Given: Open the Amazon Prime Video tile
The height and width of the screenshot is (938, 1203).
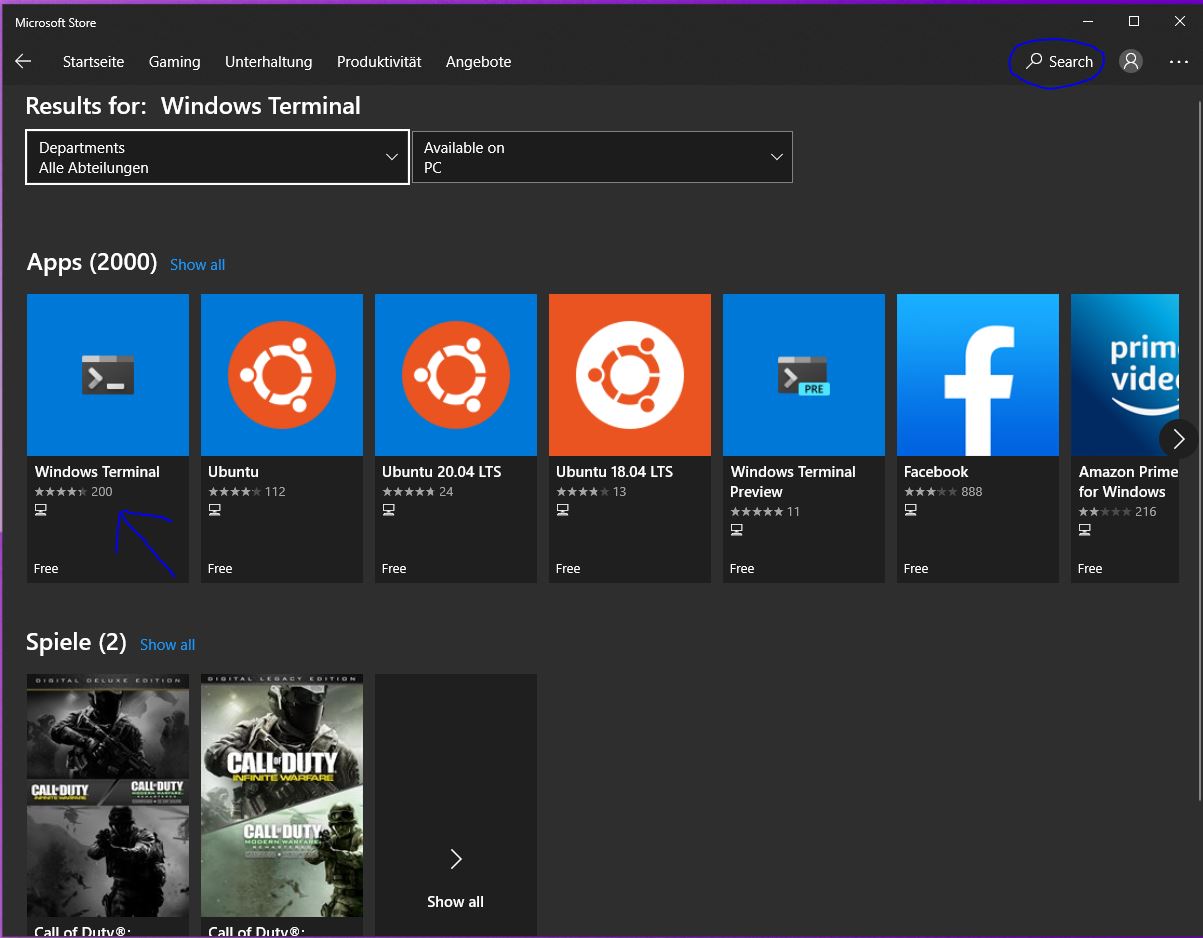Looking at the screenshot, I should pos(1125,438).
